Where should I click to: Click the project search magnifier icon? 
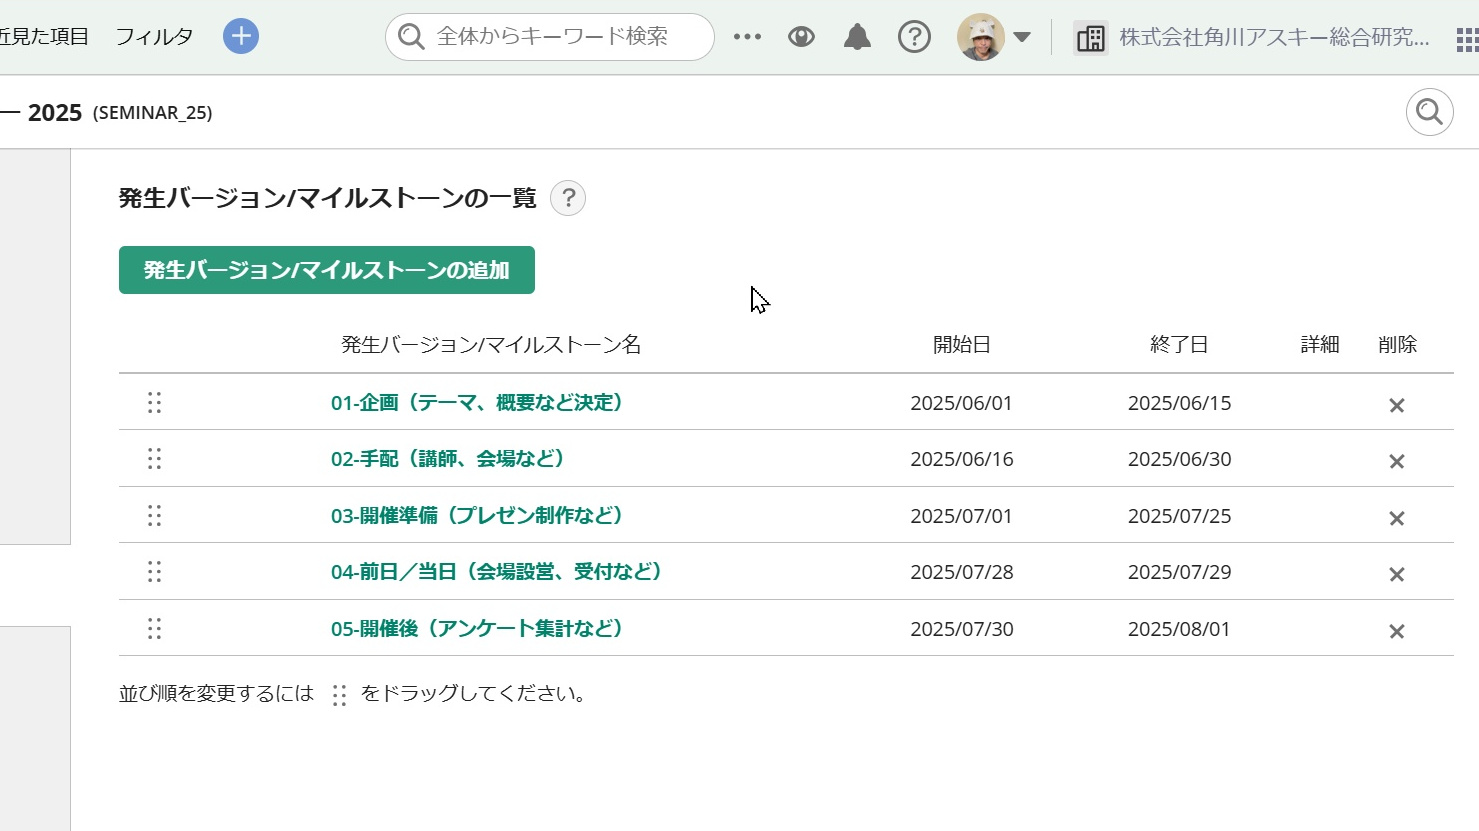1429,112
